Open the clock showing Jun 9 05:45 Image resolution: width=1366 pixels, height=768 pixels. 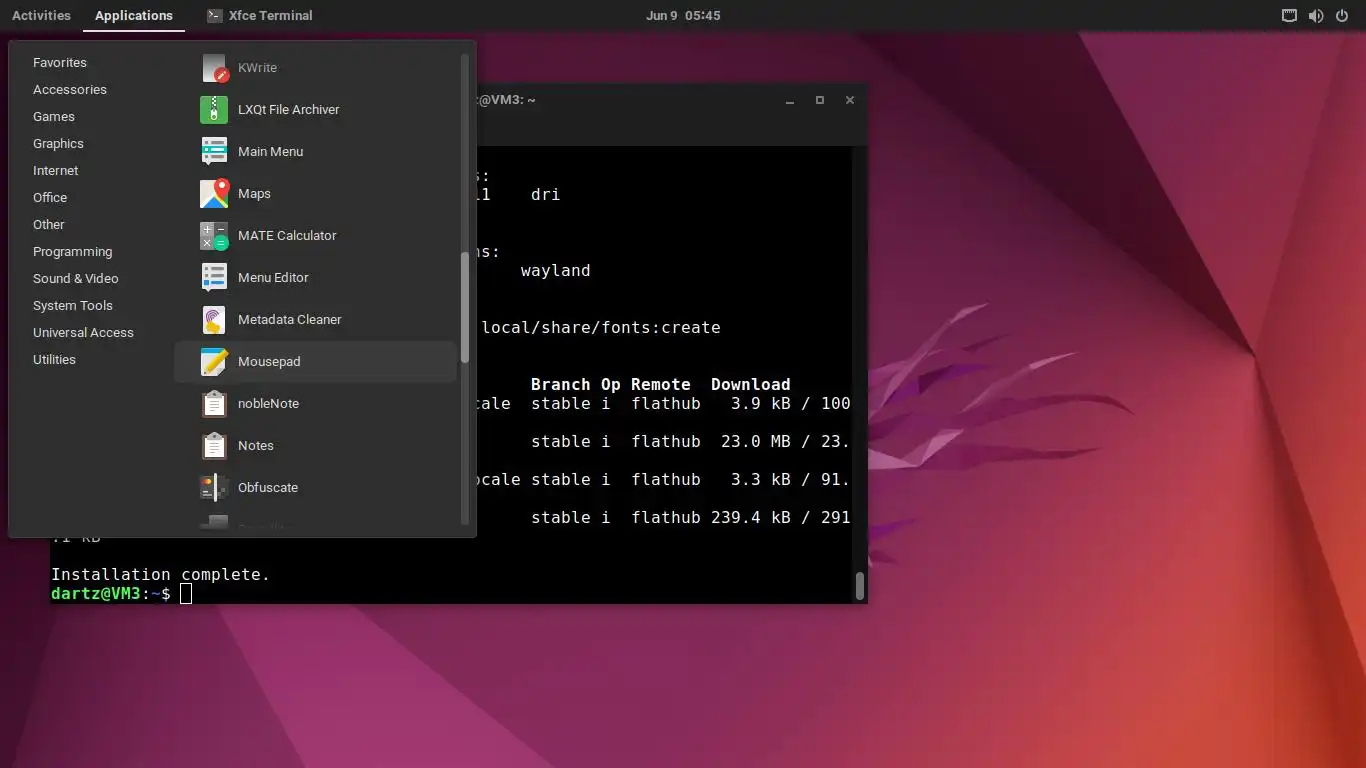click(x=683, y=16)
